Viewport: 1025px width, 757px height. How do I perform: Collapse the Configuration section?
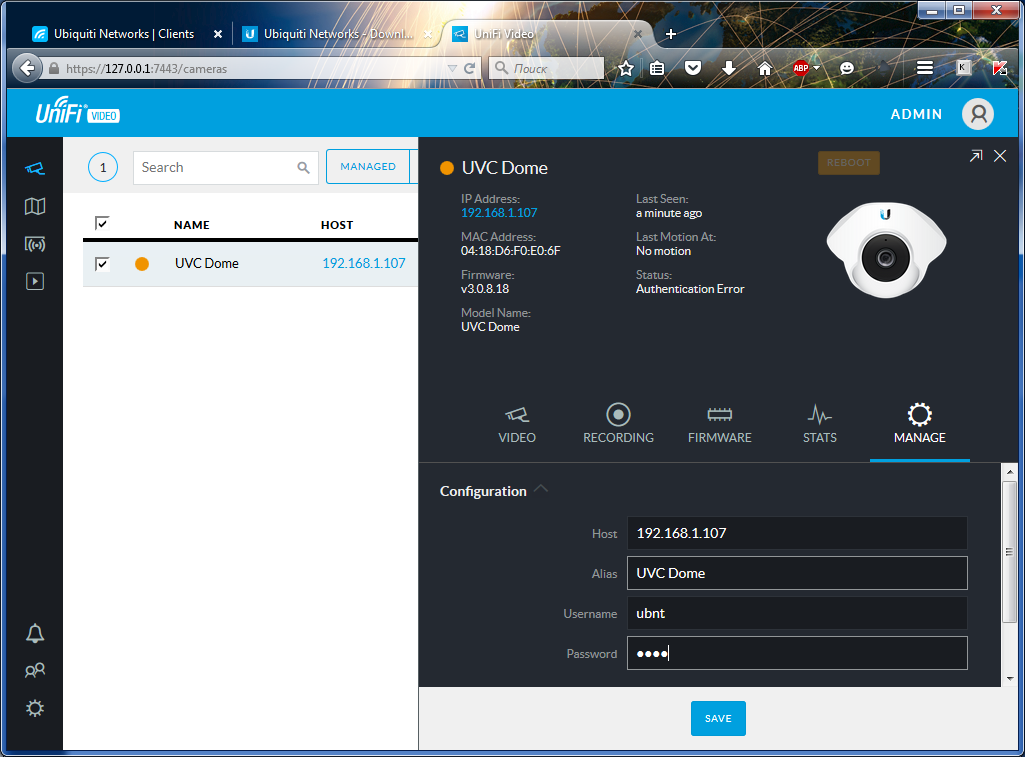[541, 489]
